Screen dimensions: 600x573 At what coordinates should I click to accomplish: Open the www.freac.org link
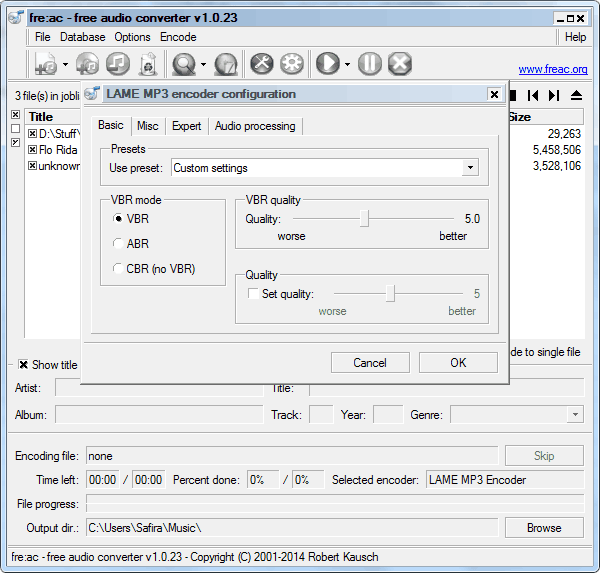click(553, 69)
